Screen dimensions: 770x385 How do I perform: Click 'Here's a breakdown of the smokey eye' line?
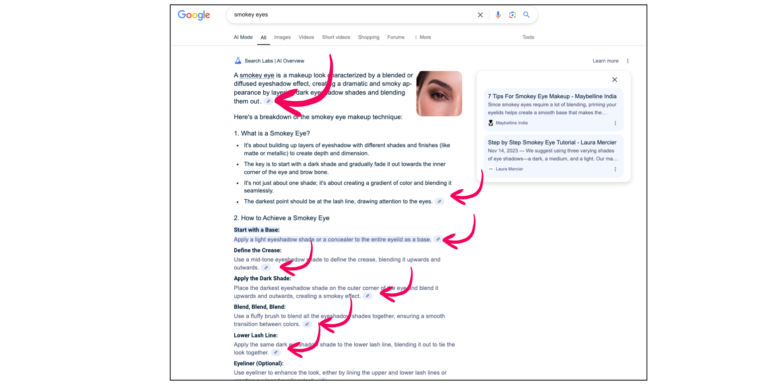point(318,117)
